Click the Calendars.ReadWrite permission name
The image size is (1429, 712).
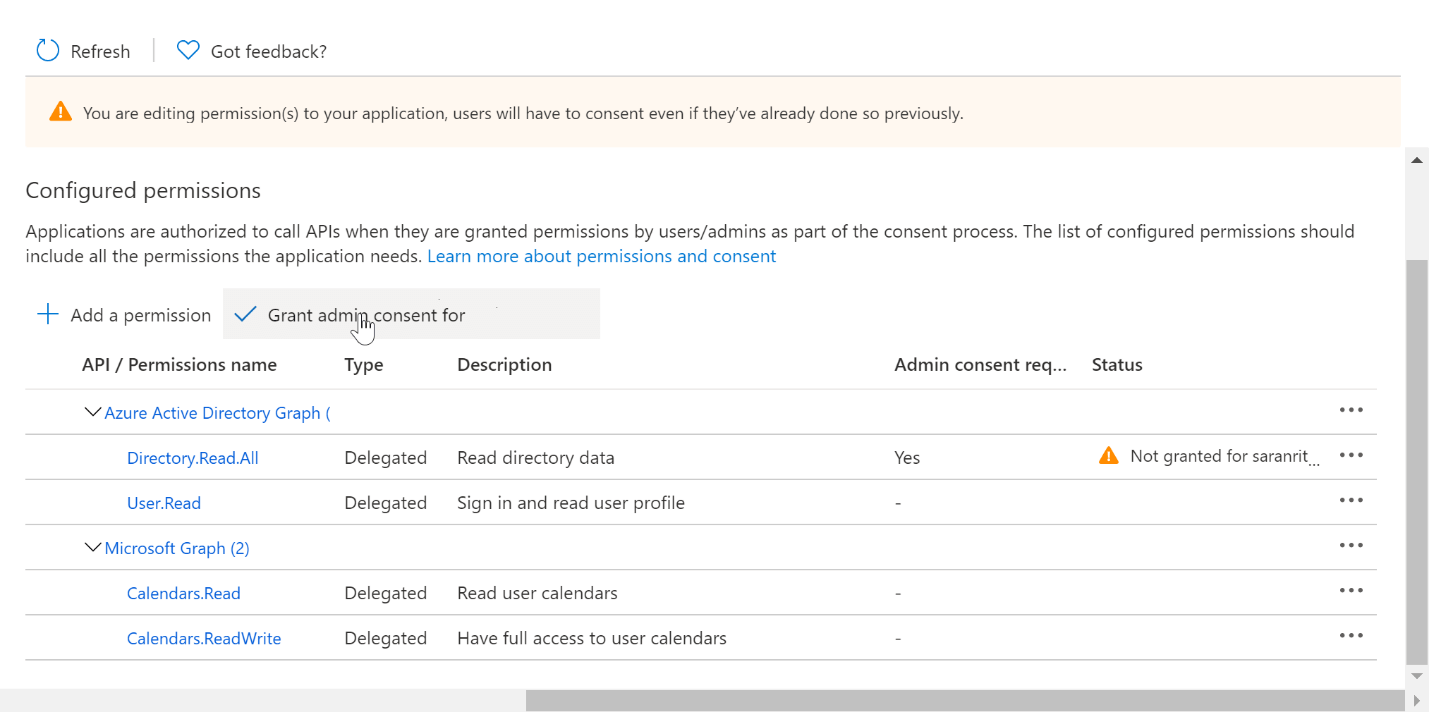[204, 638]
